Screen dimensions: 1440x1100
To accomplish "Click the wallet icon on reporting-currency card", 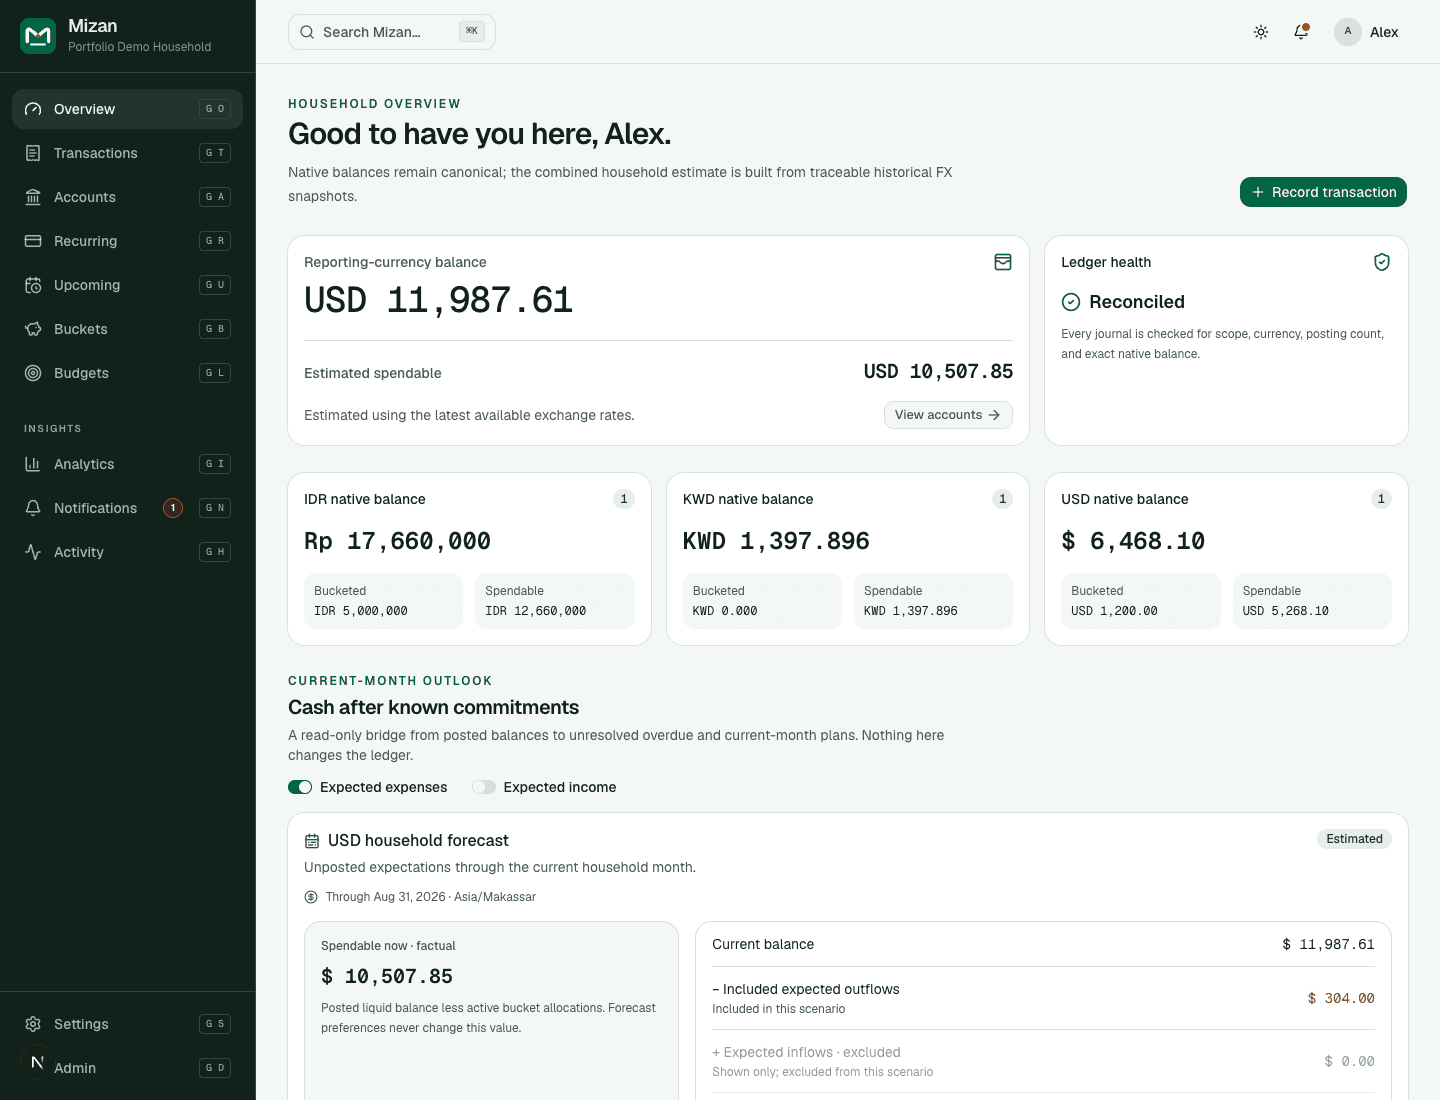I will point(1003,262).
